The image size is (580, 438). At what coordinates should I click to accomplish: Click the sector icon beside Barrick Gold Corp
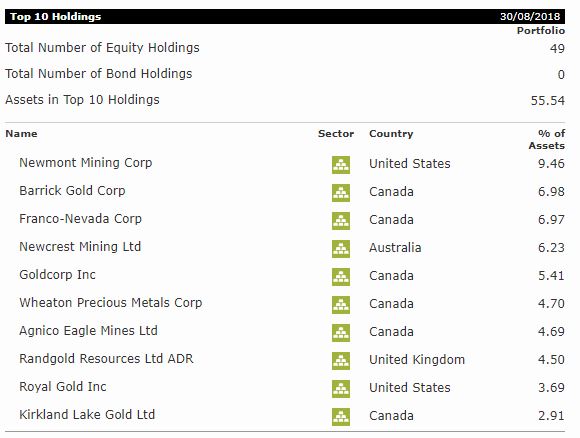(341, 193)
